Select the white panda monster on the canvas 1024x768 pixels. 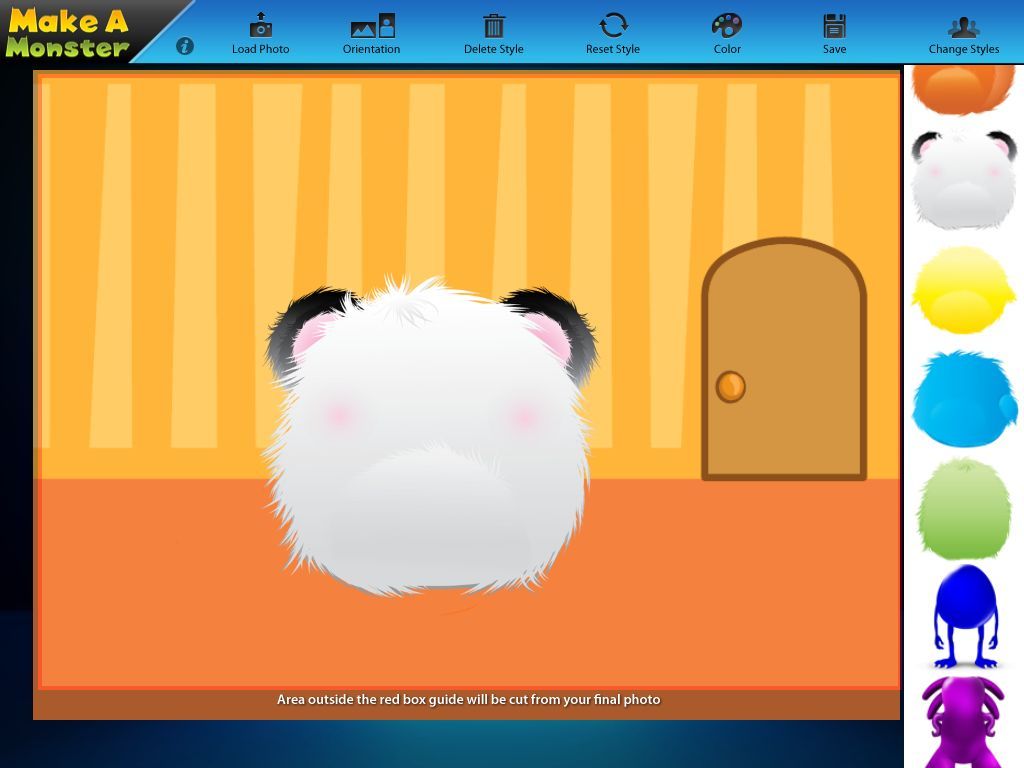[431, 436]
